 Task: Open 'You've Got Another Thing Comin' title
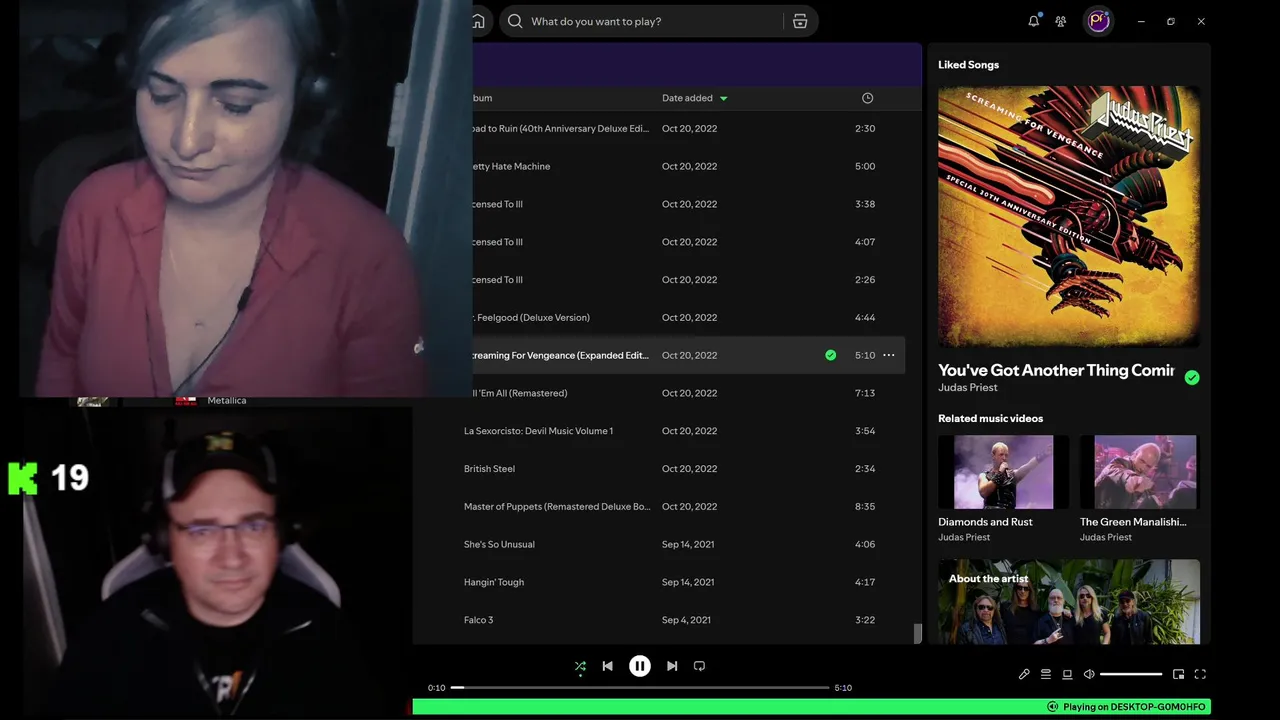pos(1056,370)
